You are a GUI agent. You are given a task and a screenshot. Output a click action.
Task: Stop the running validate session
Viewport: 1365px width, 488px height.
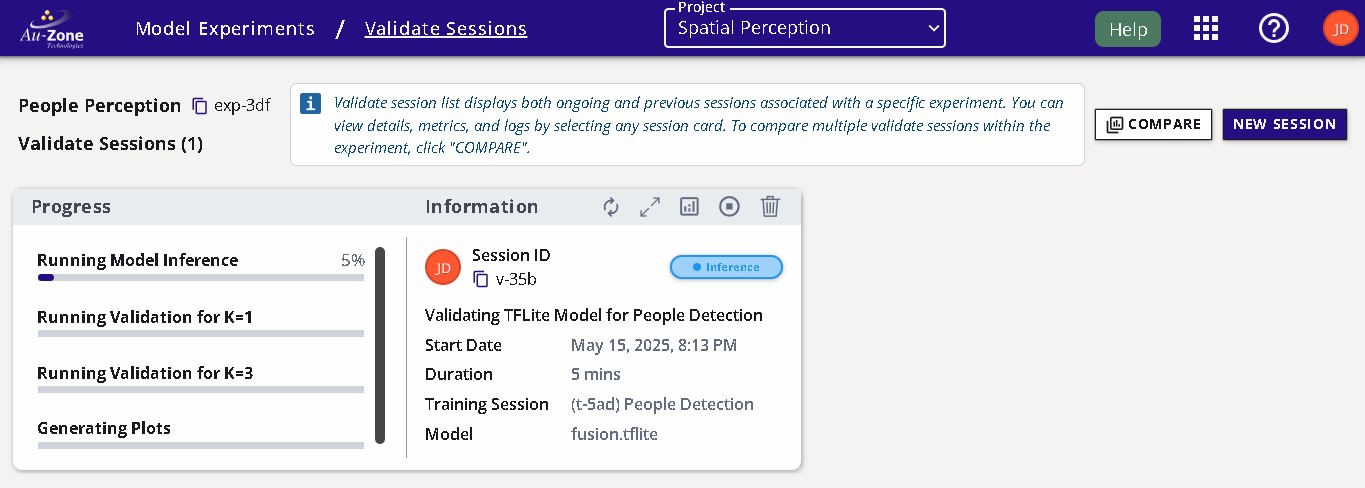click(730, 207)
